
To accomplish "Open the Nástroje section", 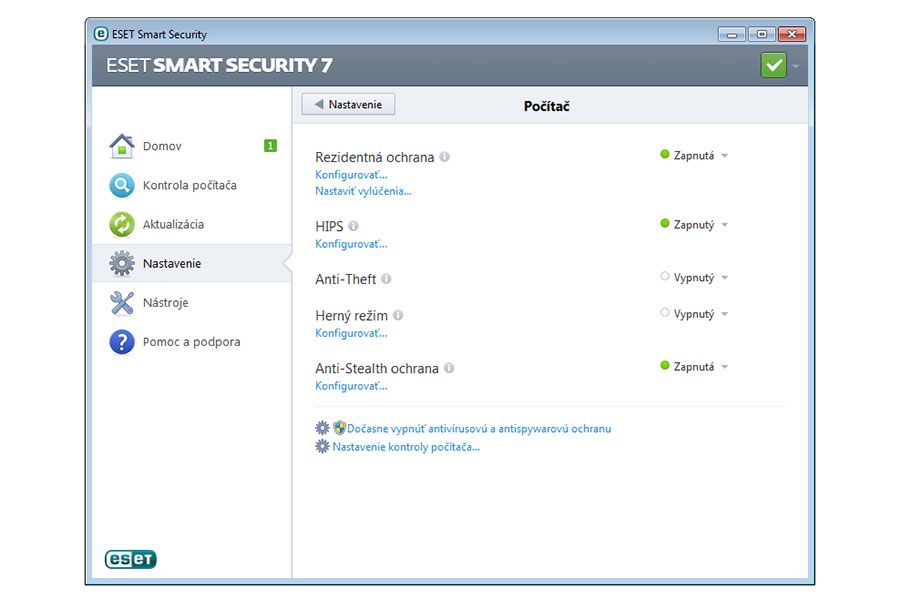I will 192,302.
